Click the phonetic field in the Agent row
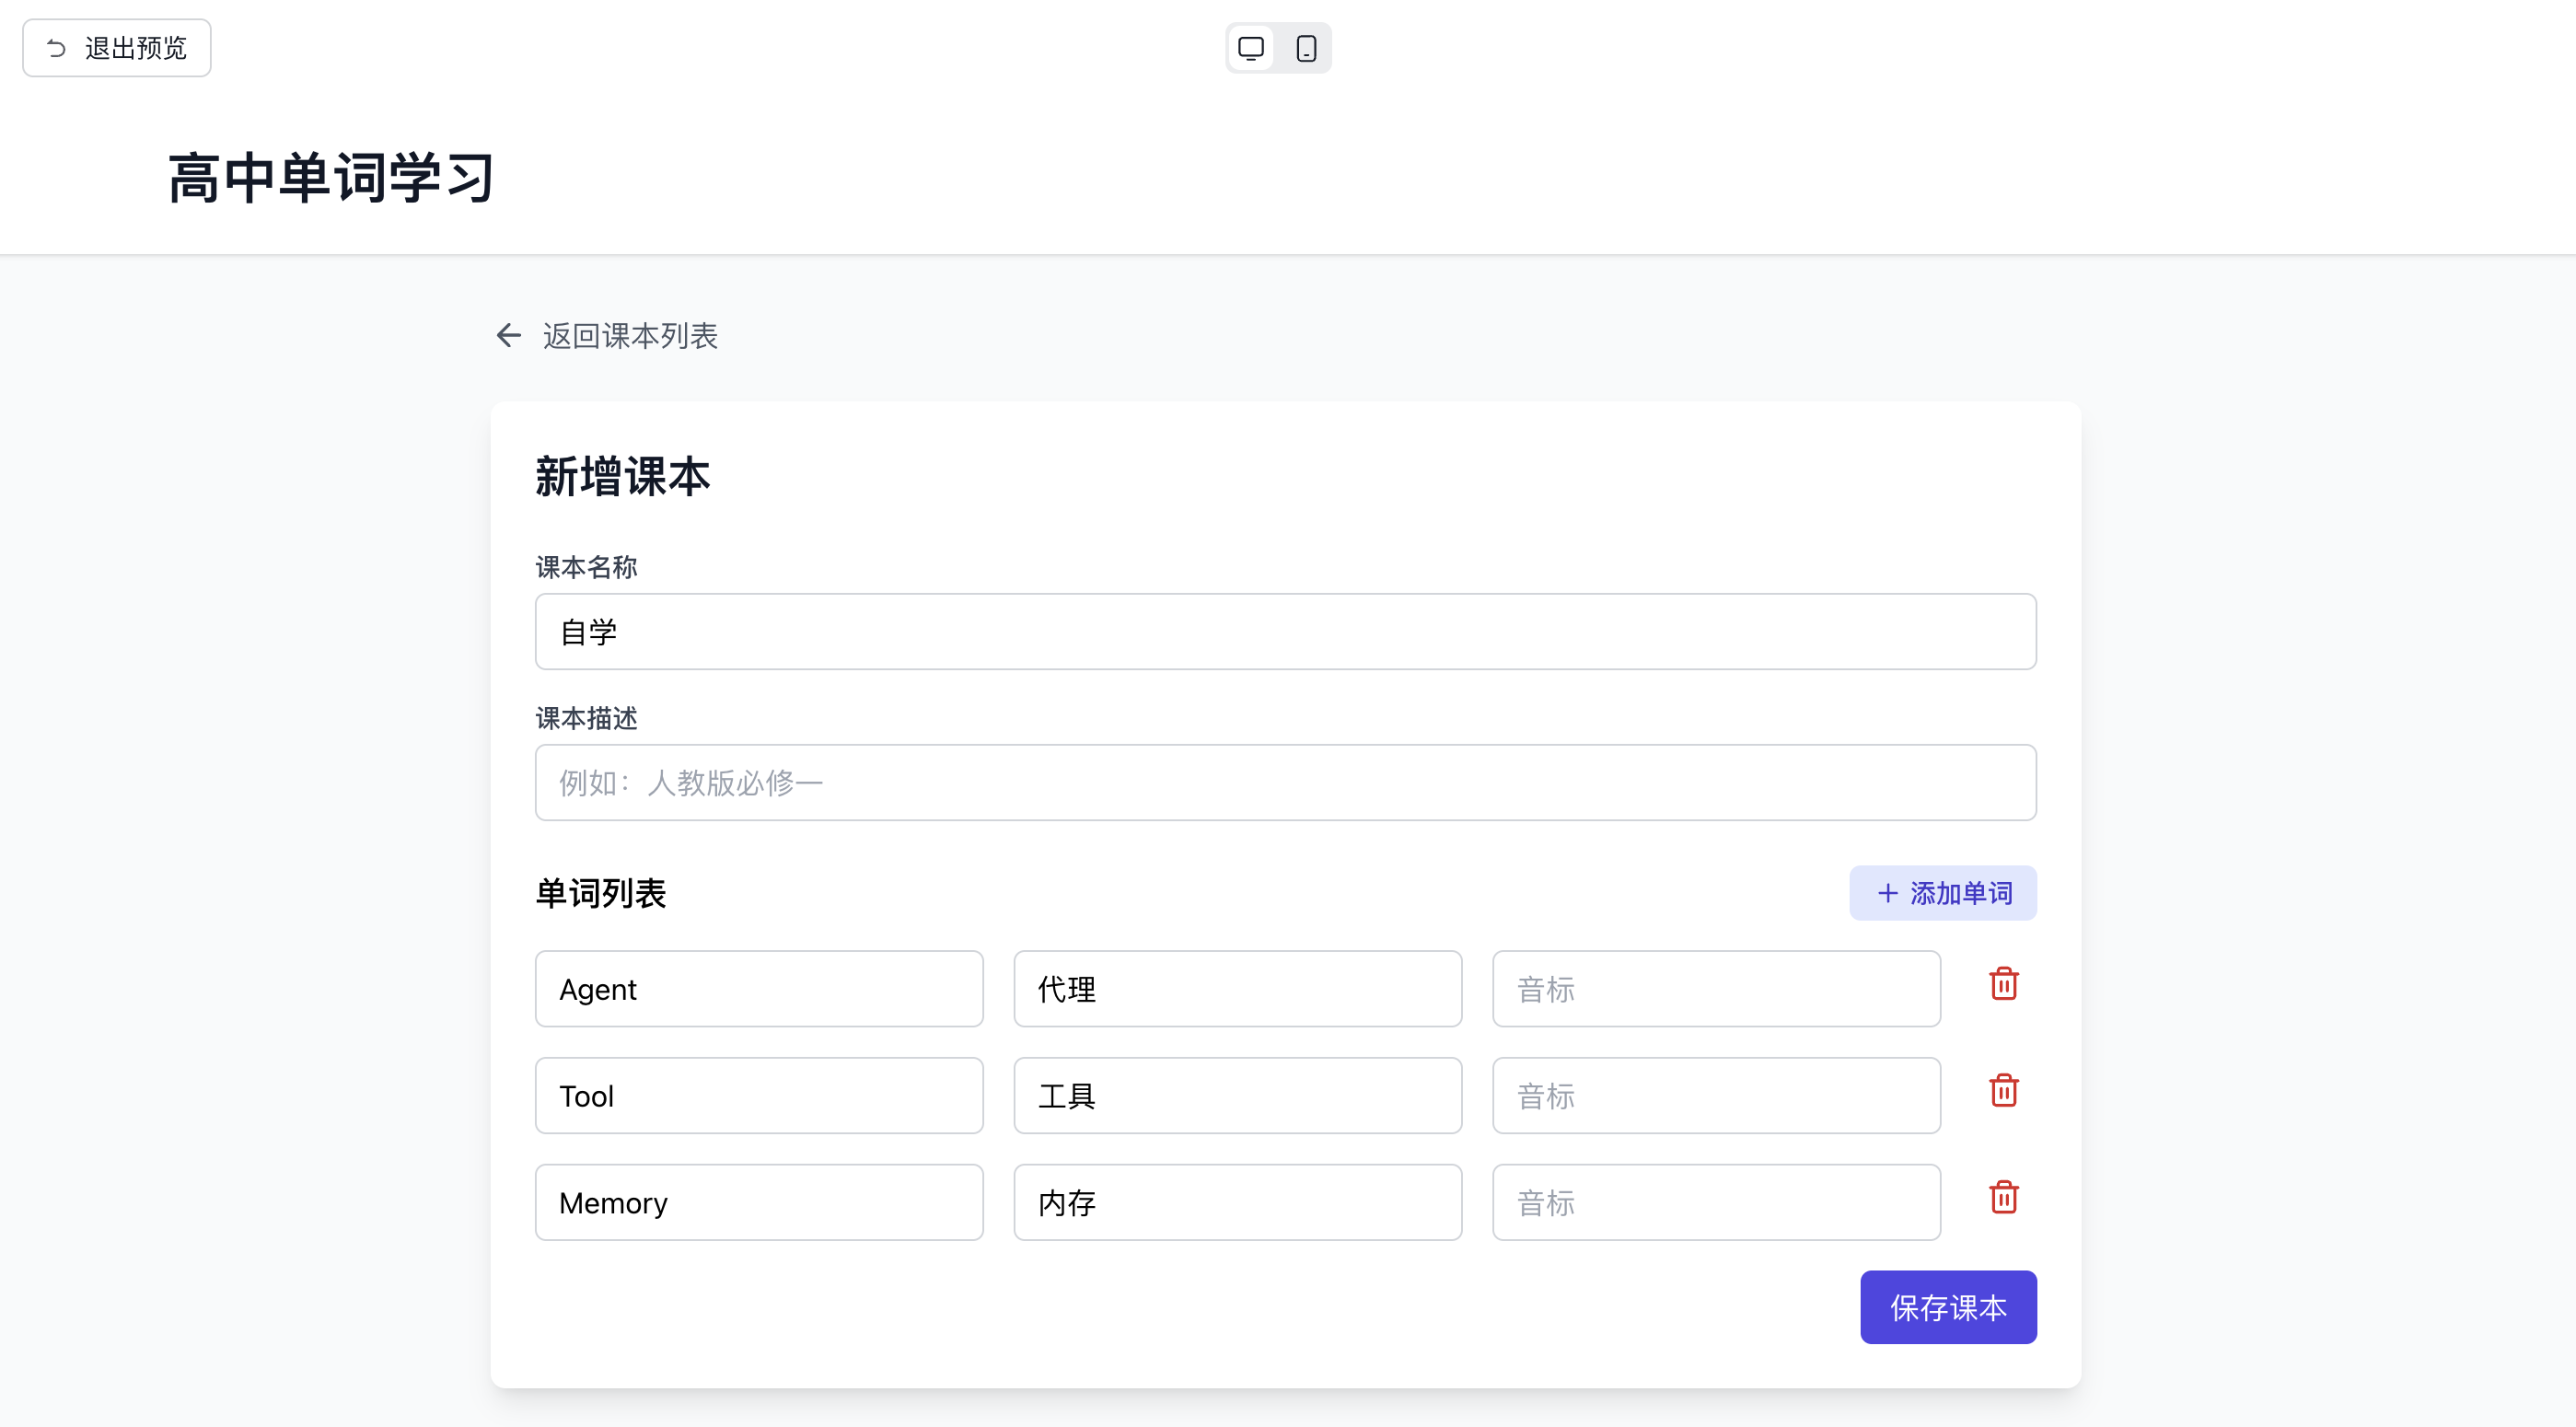2576x1427 pixels. tap(1716, 989)
